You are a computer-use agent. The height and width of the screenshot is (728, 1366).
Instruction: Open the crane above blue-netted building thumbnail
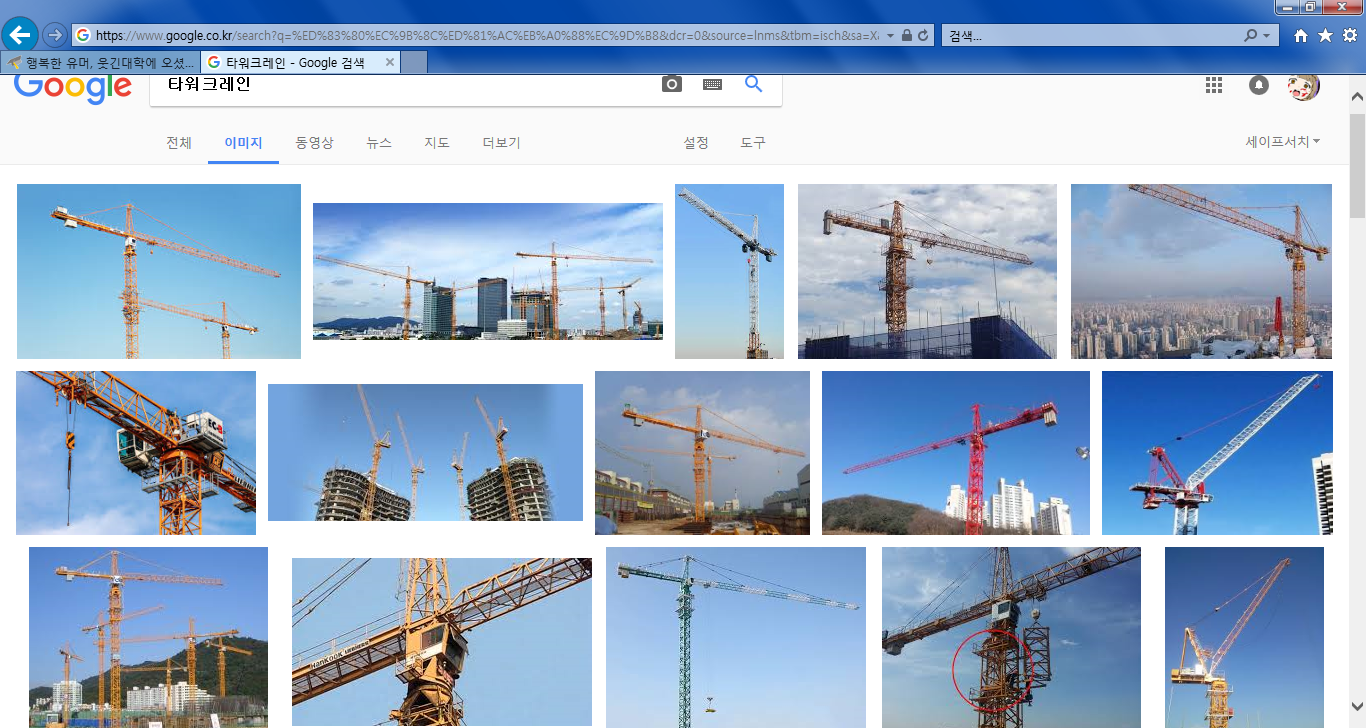pos(927,271)
